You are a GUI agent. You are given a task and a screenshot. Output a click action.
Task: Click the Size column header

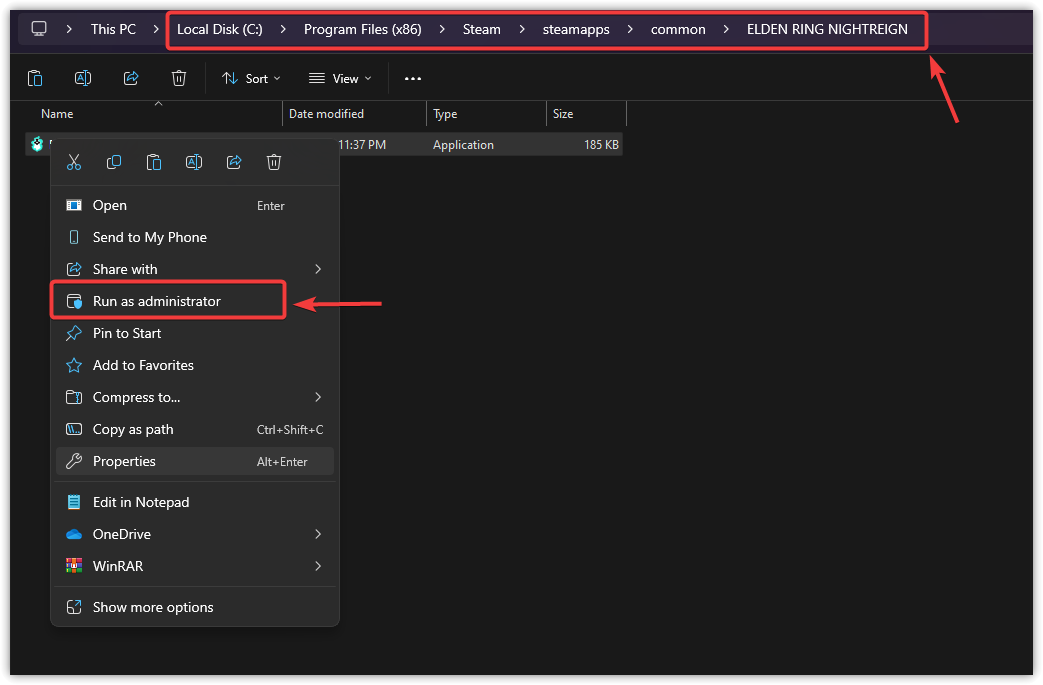pyautogui.click(x=563, y=114)
